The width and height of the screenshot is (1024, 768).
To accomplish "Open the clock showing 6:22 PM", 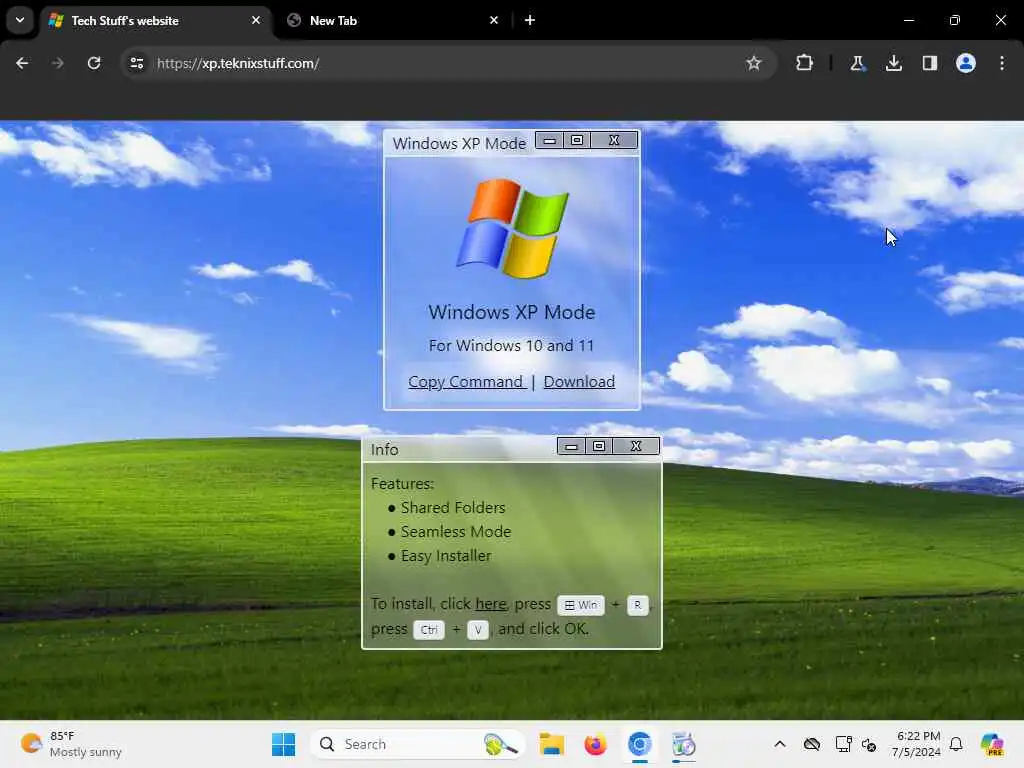I will point(916,744).
